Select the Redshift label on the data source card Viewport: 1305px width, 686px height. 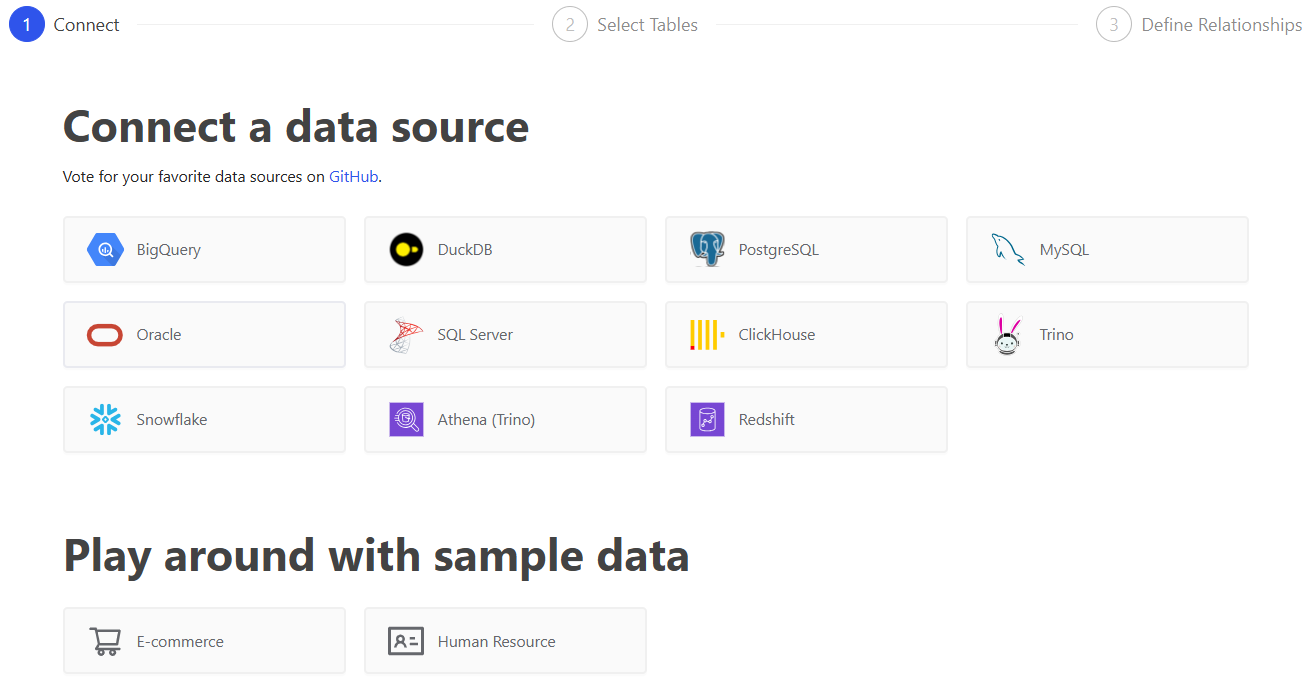coord(767,420)
